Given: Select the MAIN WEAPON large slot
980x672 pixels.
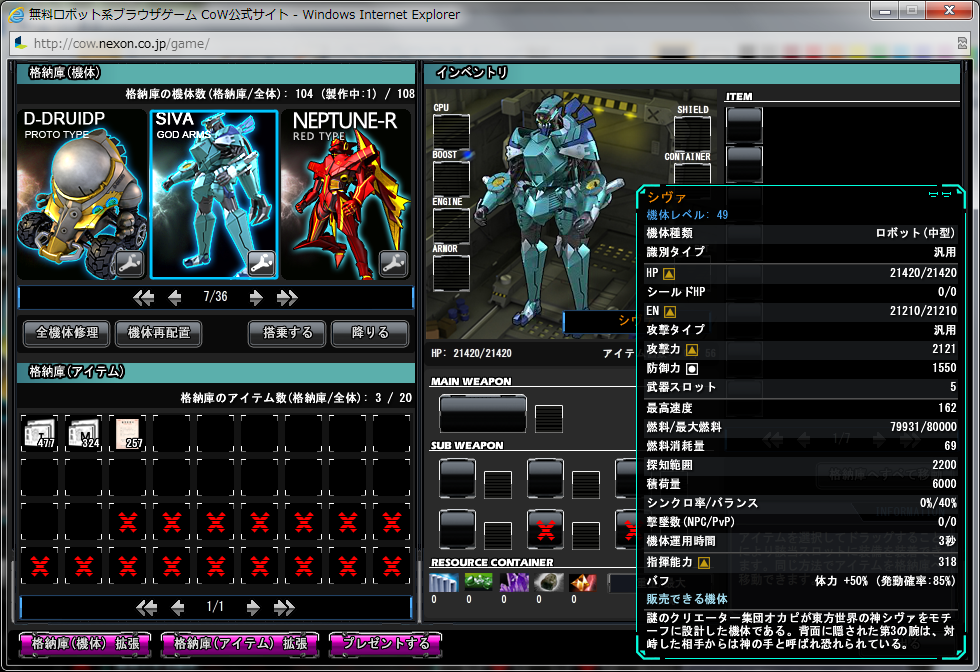Looking at the screenshot, I should (483, 414).
